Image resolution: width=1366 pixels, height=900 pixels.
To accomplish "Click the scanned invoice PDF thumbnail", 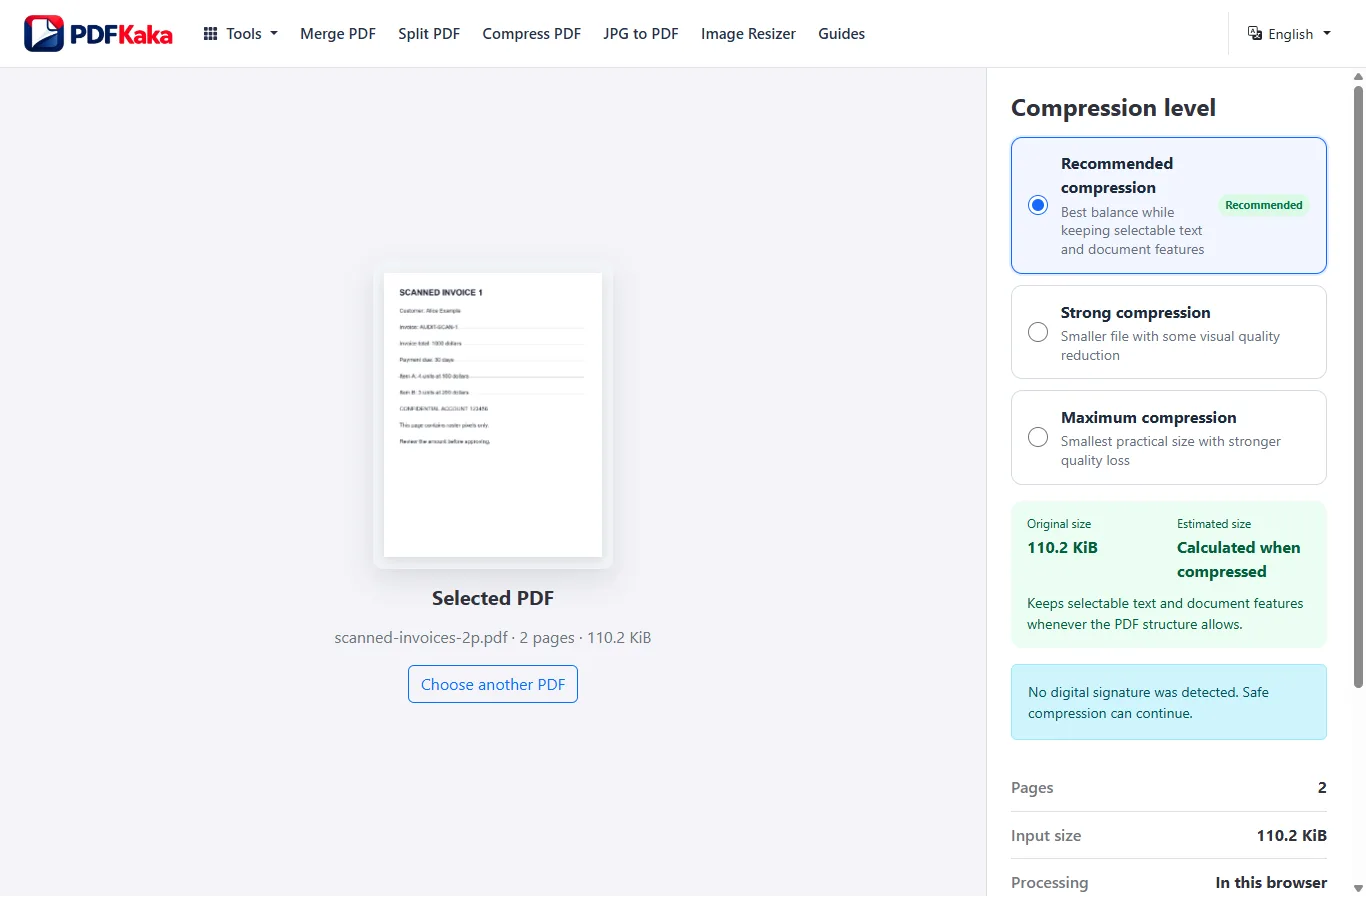I will [x=493, y=415].
